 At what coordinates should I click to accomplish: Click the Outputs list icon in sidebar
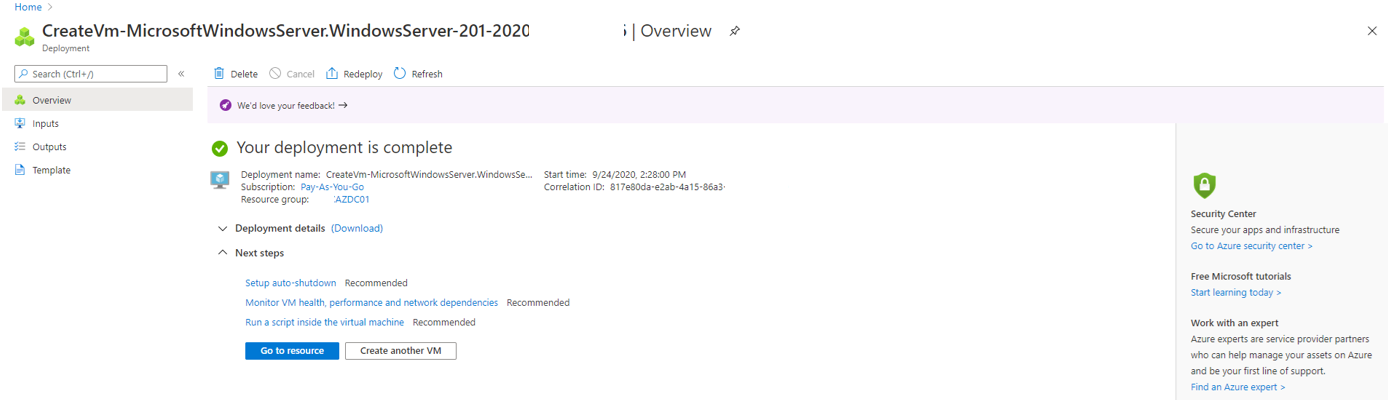pos(20,147)
